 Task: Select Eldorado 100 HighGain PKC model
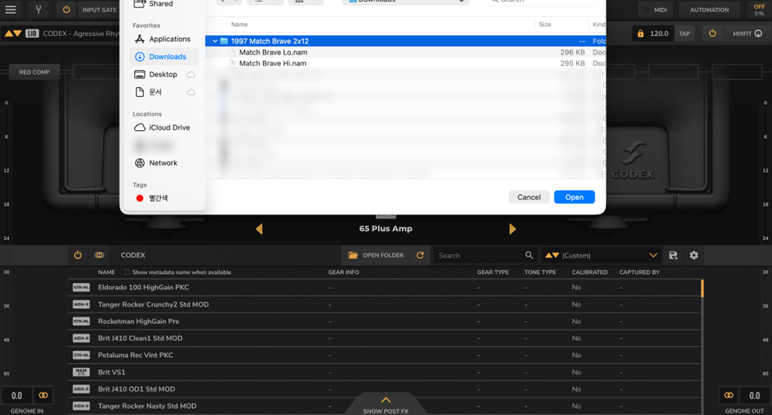[x=384, y=287]
